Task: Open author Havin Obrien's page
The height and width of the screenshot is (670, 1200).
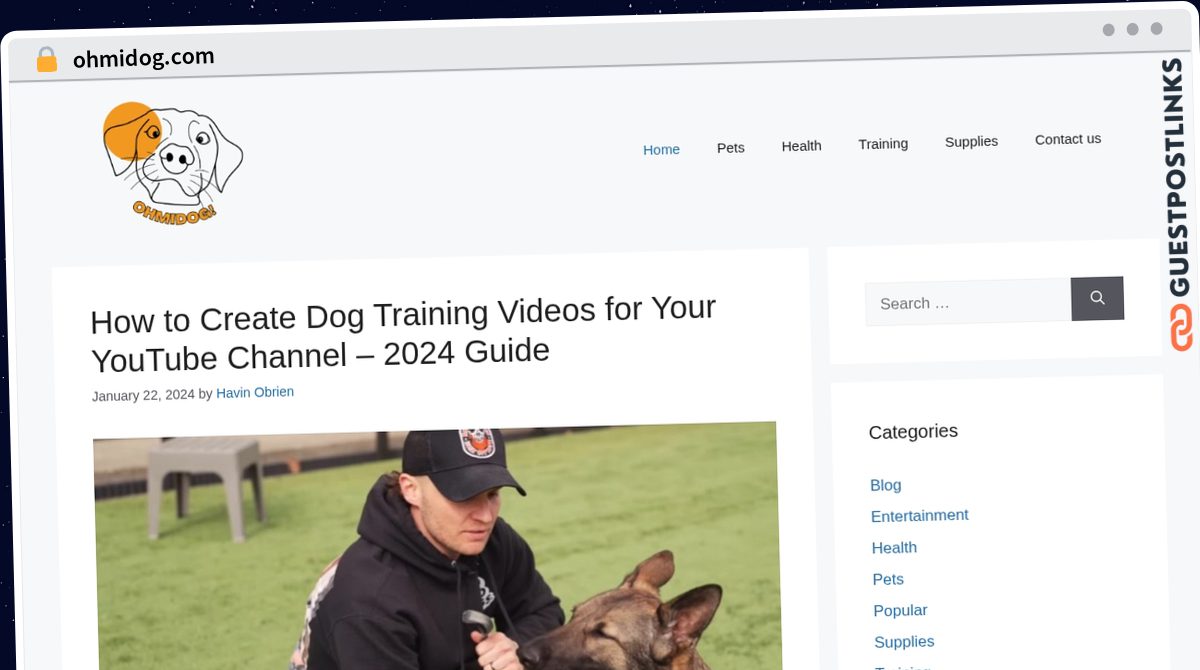Action: point(255,392)
